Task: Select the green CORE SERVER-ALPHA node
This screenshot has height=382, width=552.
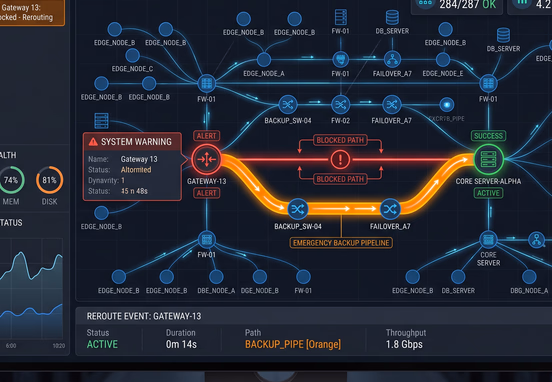Action: pos(488,159)
